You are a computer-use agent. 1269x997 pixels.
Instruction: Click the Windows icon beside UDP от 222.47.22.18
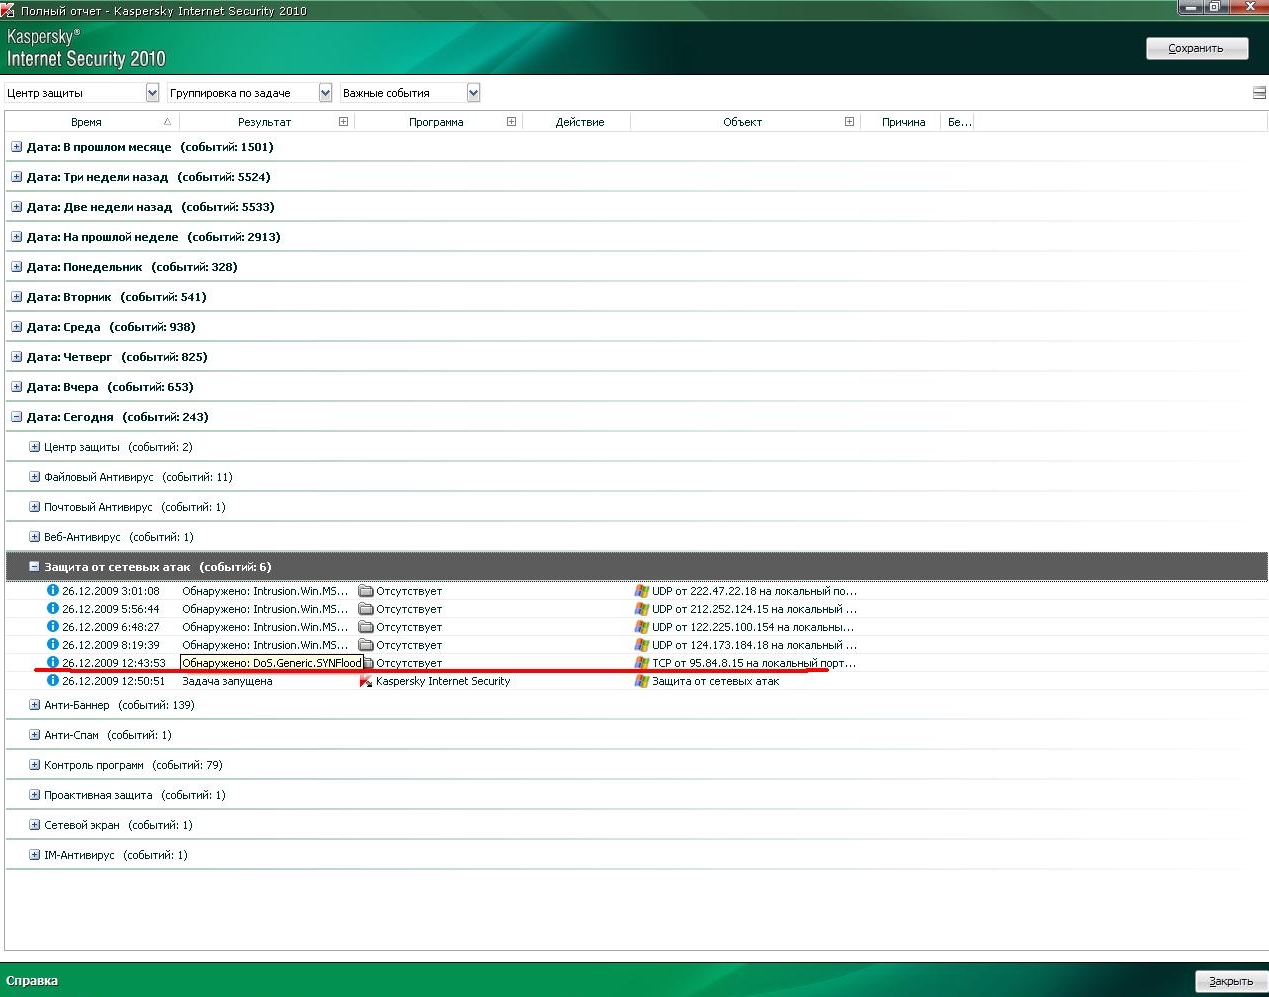642,591
